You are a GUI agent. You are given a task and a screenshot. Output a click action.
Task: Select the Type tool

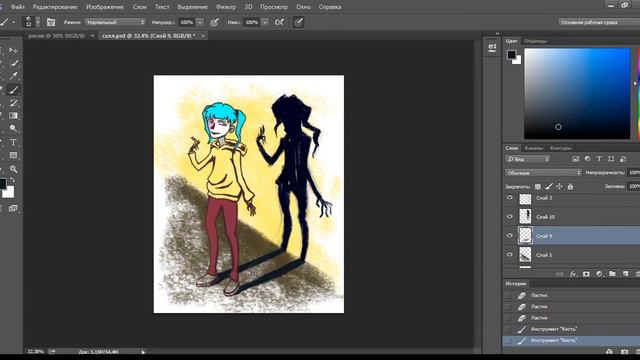13,142
